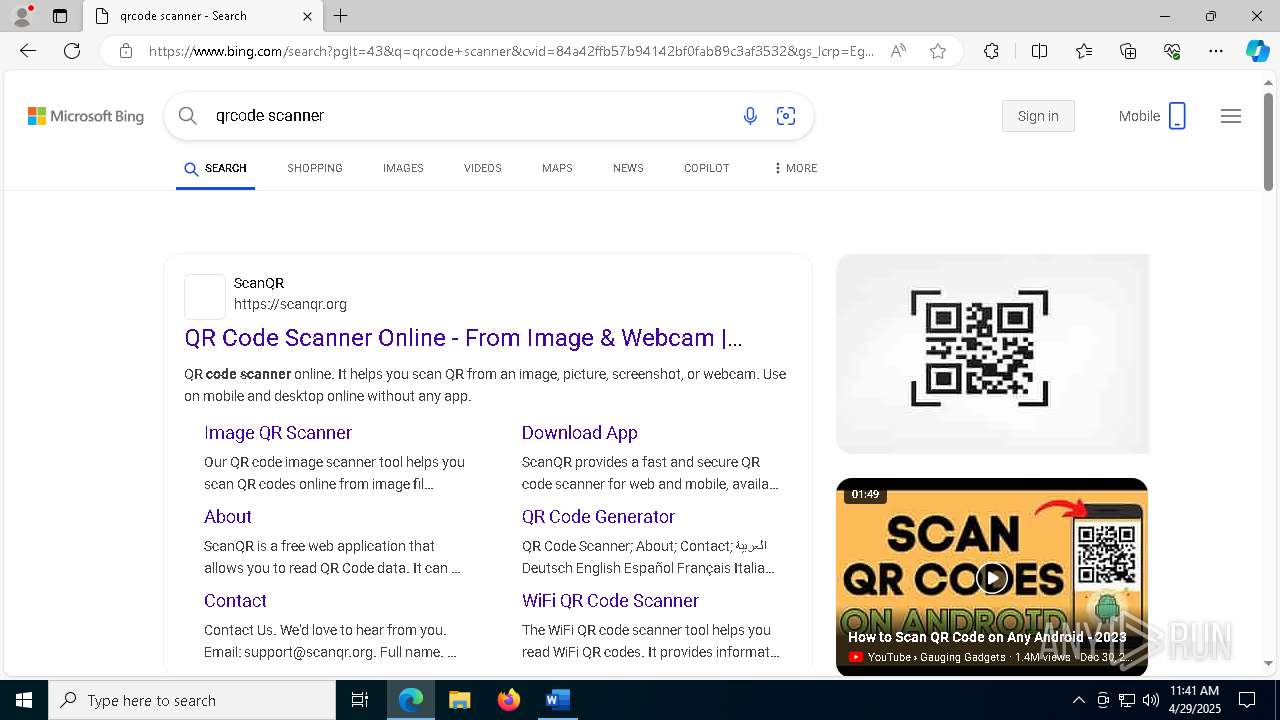
Task: Select the VIDEOS tab
Action: (x=483, y=168)
